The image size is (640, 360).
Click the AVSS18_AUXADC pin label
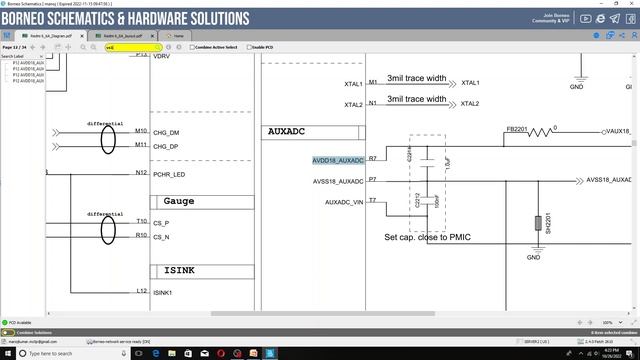tap(338, 181)
